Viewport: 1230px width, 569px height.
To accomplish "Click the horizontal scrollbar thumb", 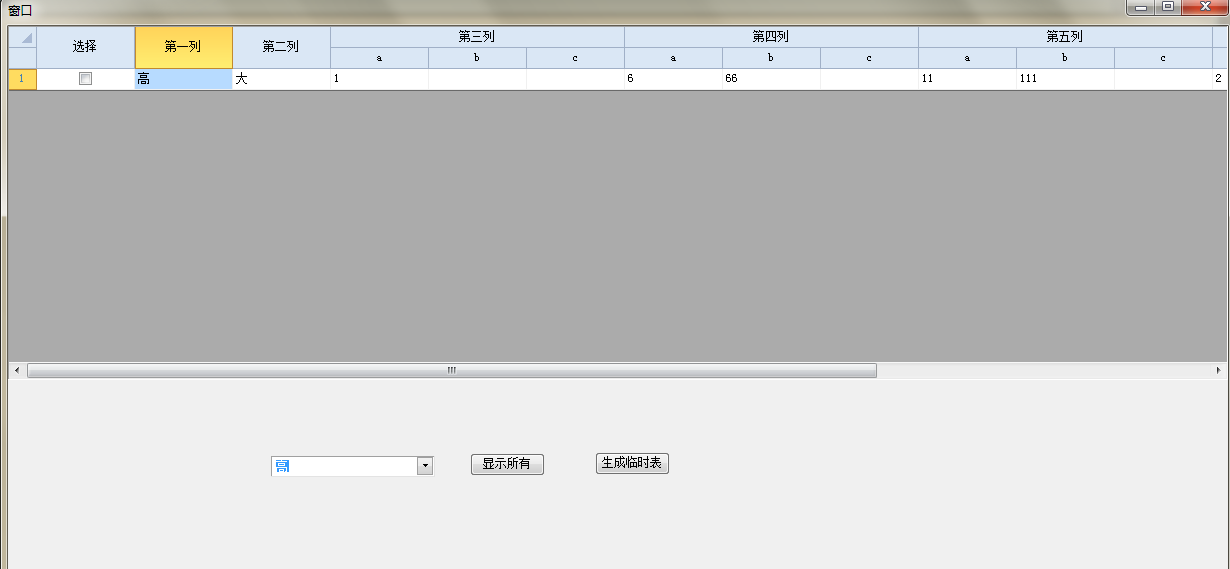I will (x=451, y=370).
